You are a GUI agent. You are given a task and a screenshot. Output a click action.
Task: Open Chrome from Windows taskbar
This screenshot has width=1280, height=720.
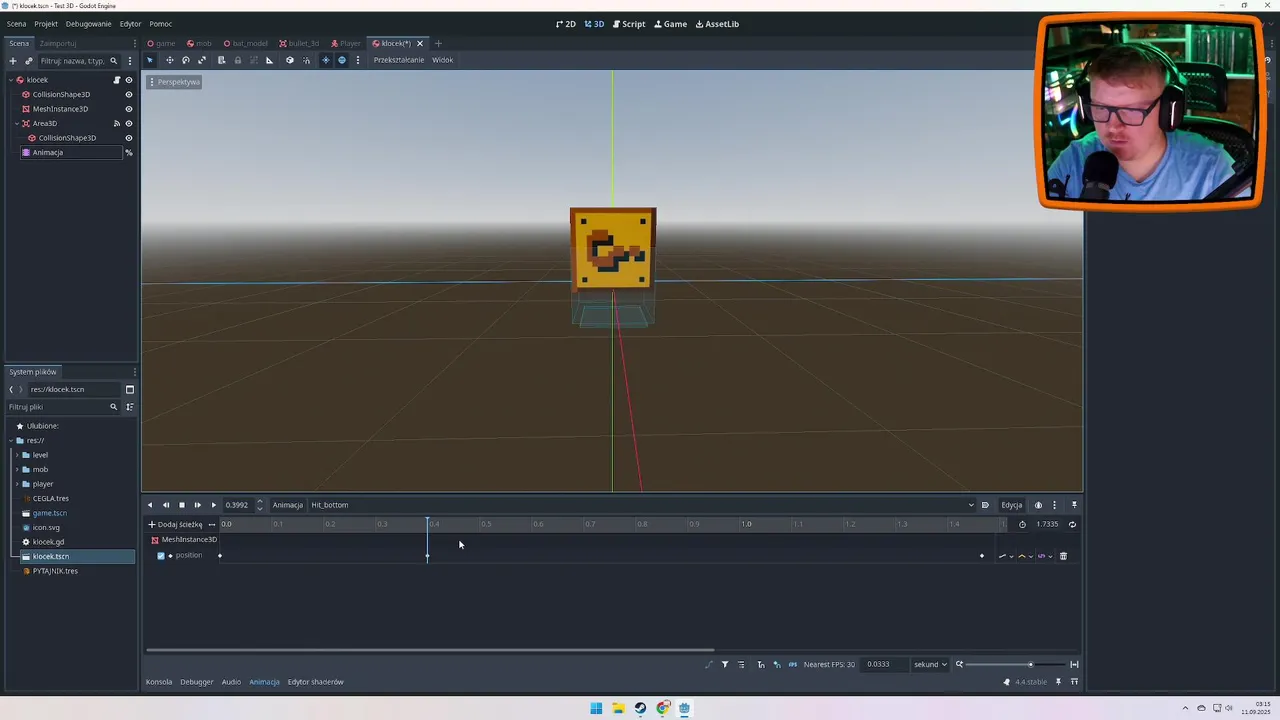click(662, 708)
